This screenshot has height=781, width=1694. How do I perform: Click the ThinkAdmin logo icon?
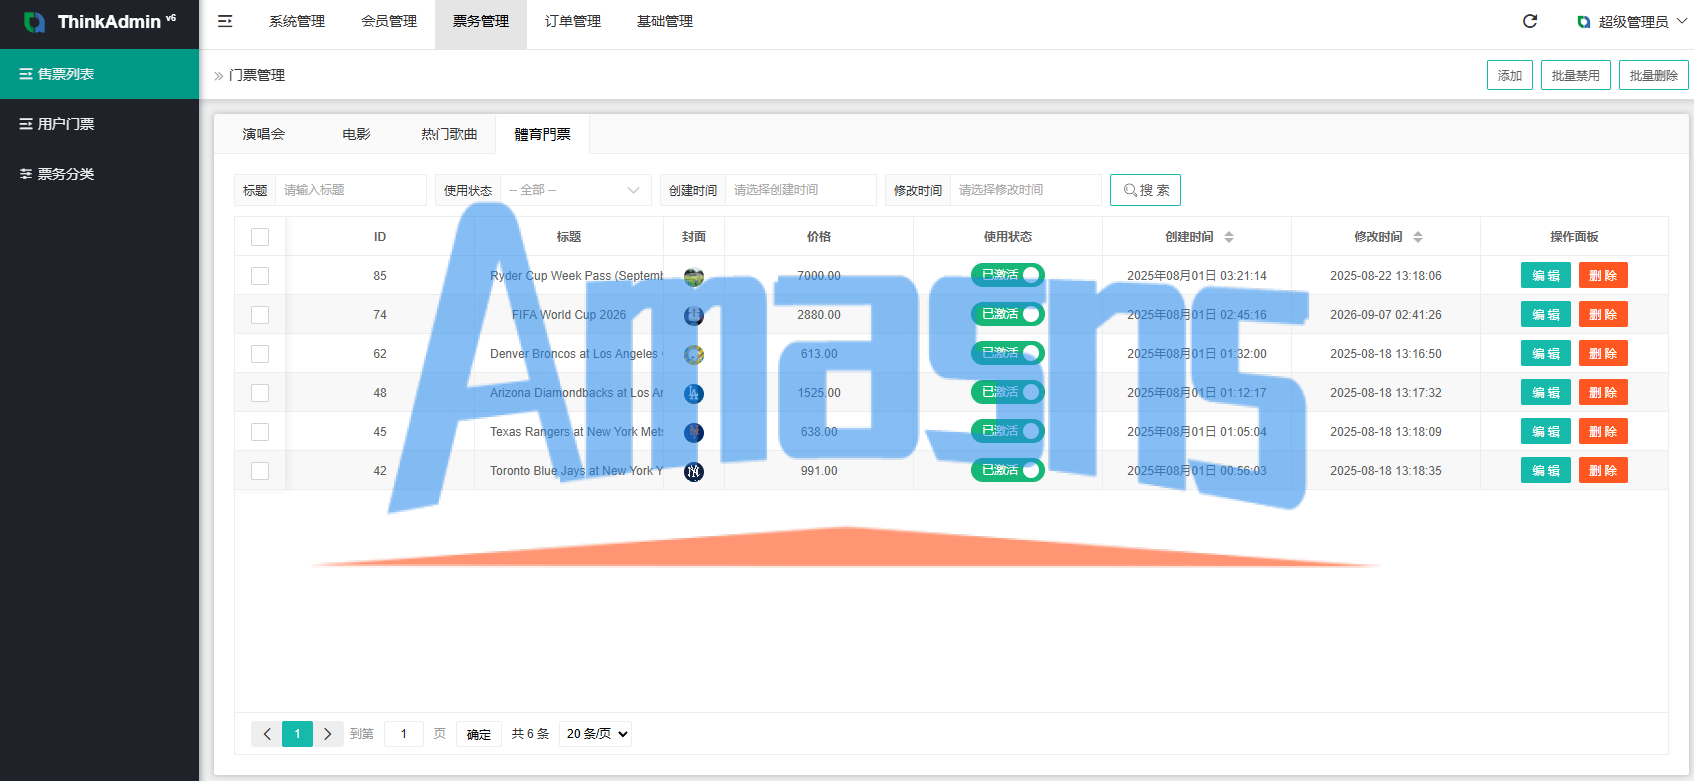(34, 22)
